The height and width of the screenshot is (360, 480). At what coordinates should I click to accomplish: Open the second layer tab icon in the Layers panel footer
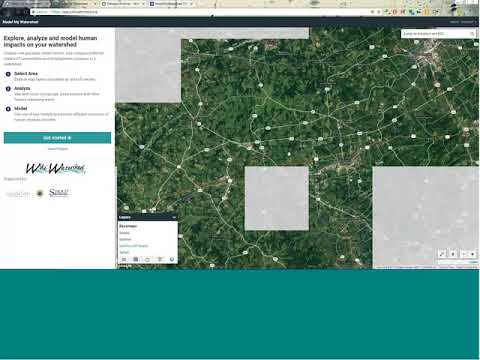pos(136,259)
